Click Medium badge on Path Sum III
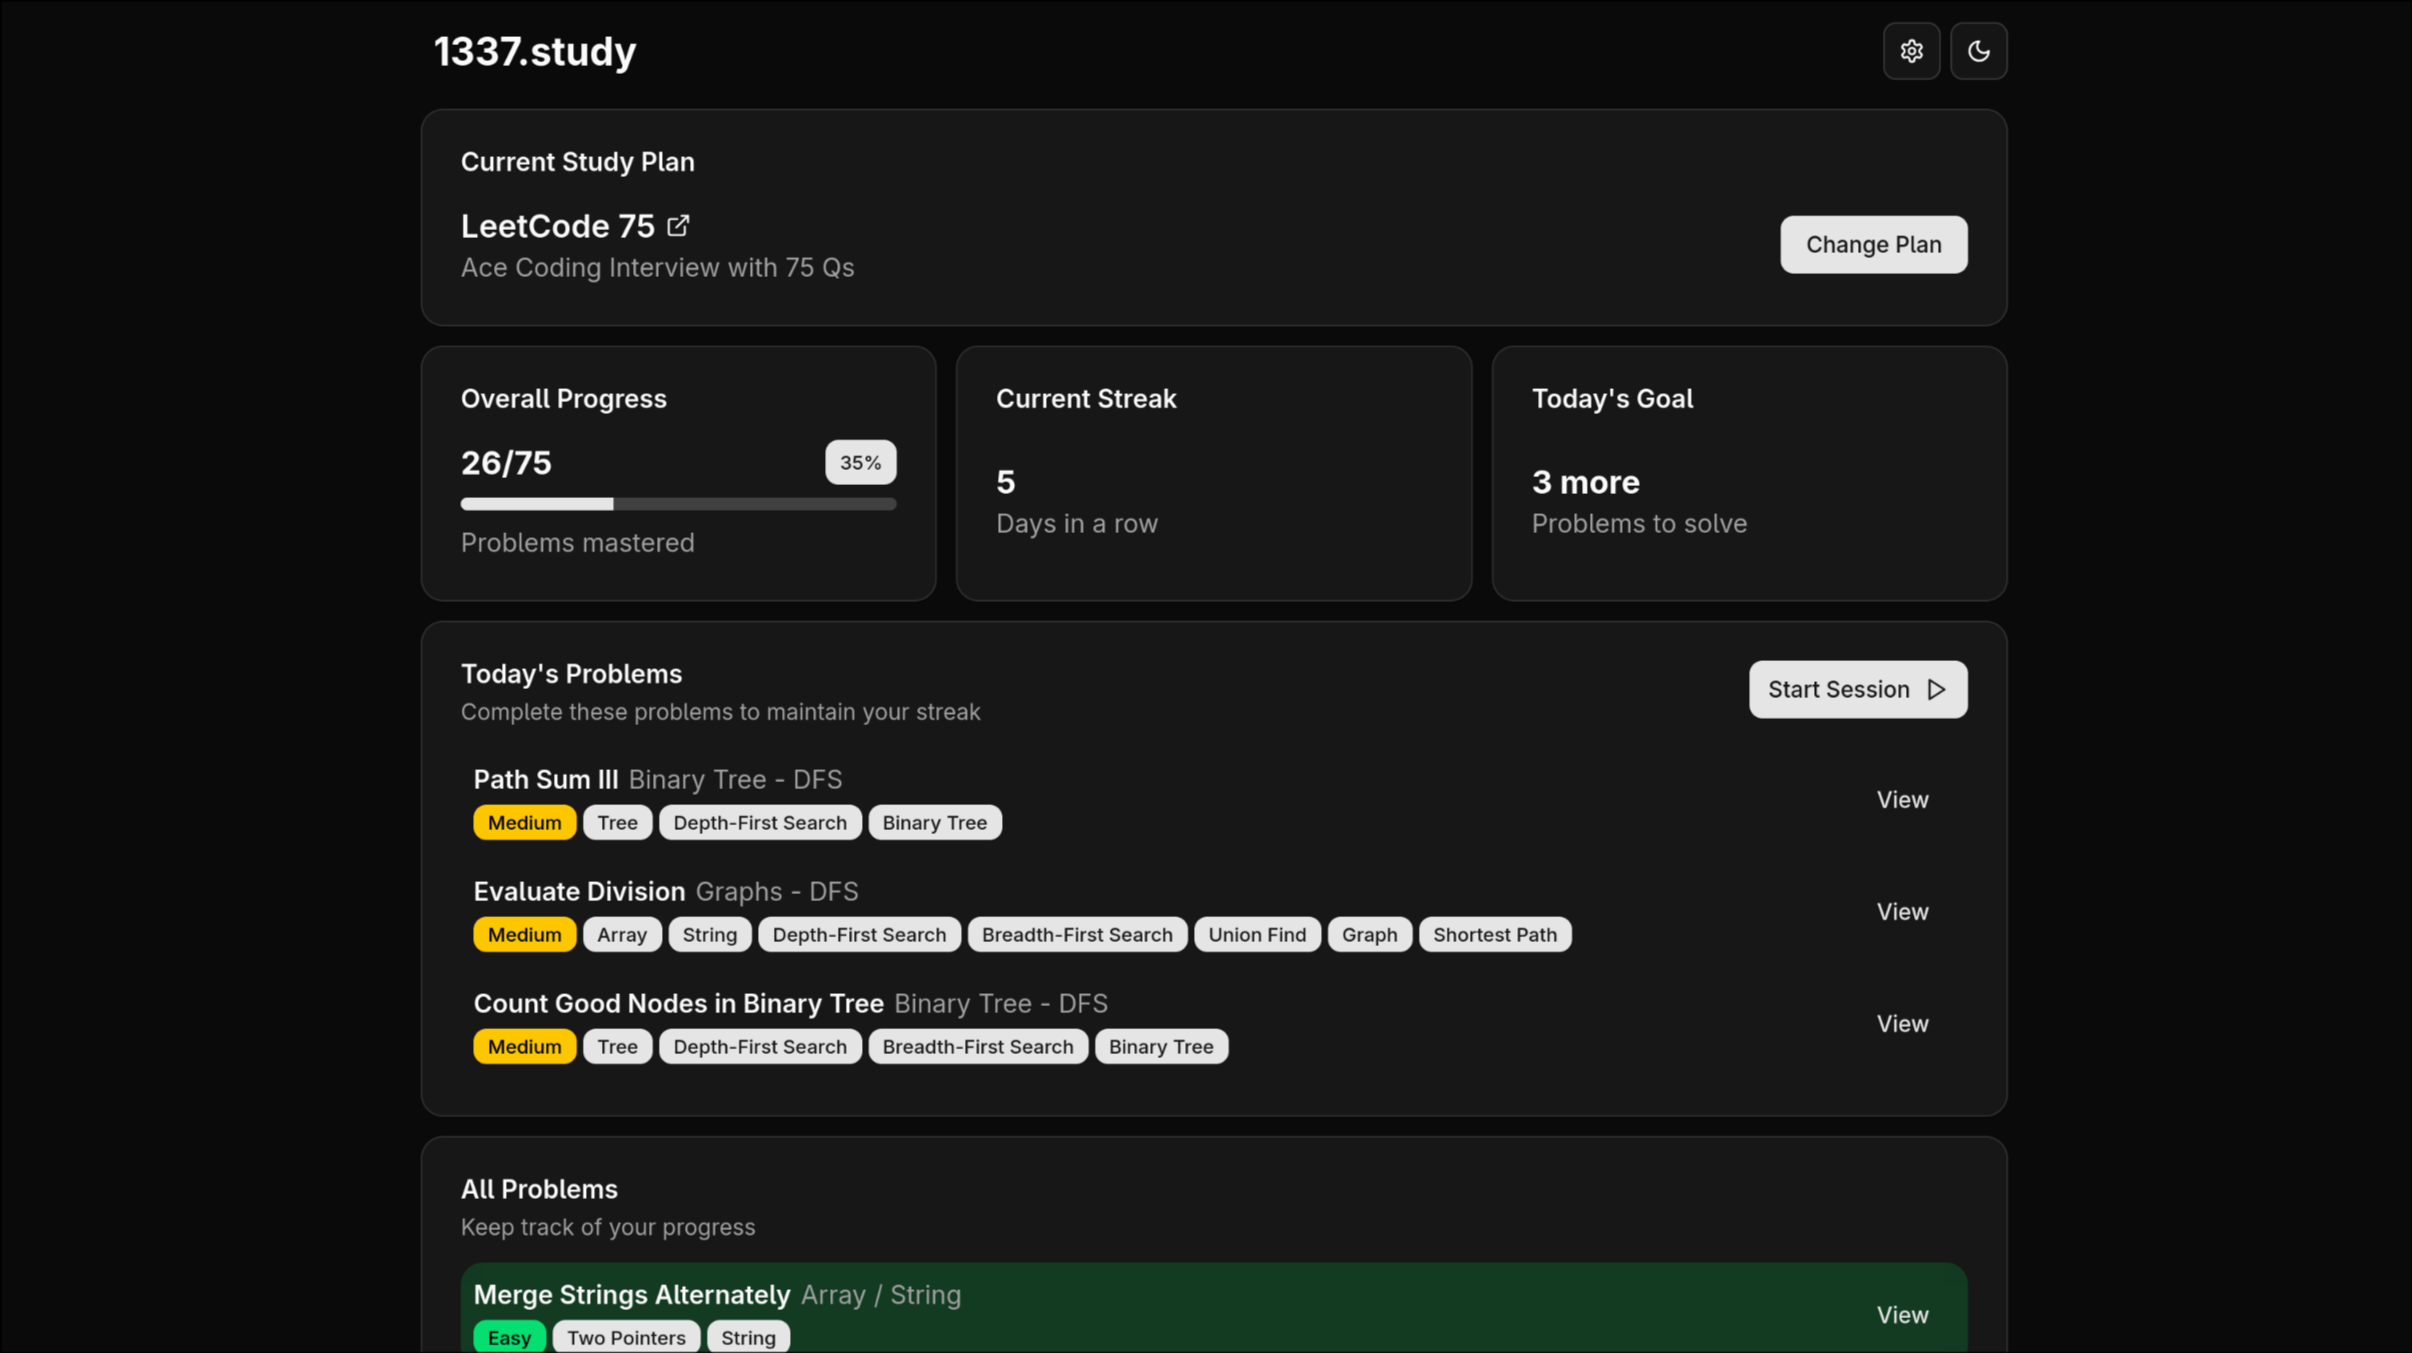 tap(524, 823)
